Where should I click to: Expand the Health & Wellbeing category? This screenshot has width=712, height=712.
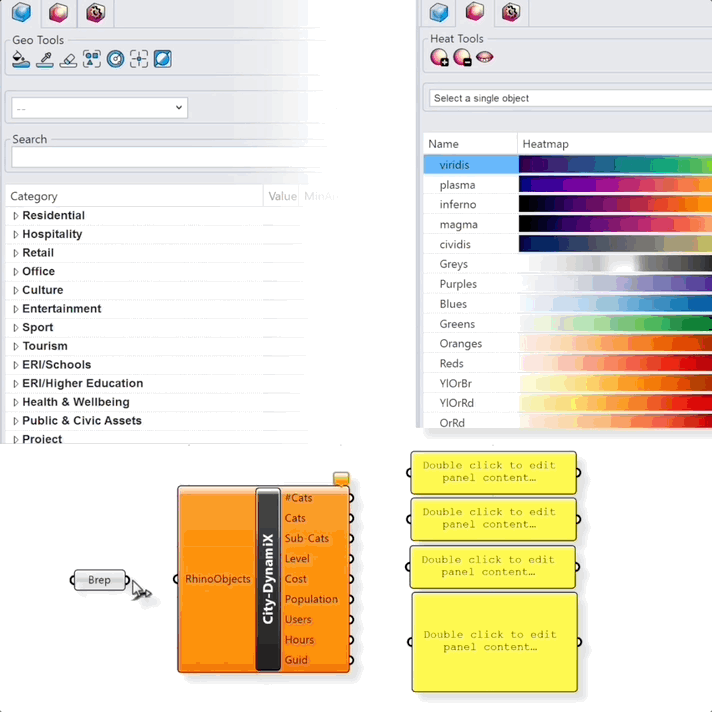pos(16,402)
